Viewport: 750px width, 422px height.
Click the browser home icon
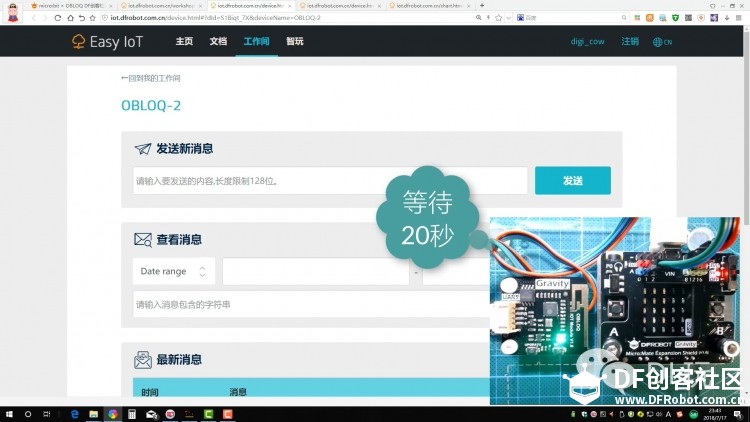pos(70,18)
